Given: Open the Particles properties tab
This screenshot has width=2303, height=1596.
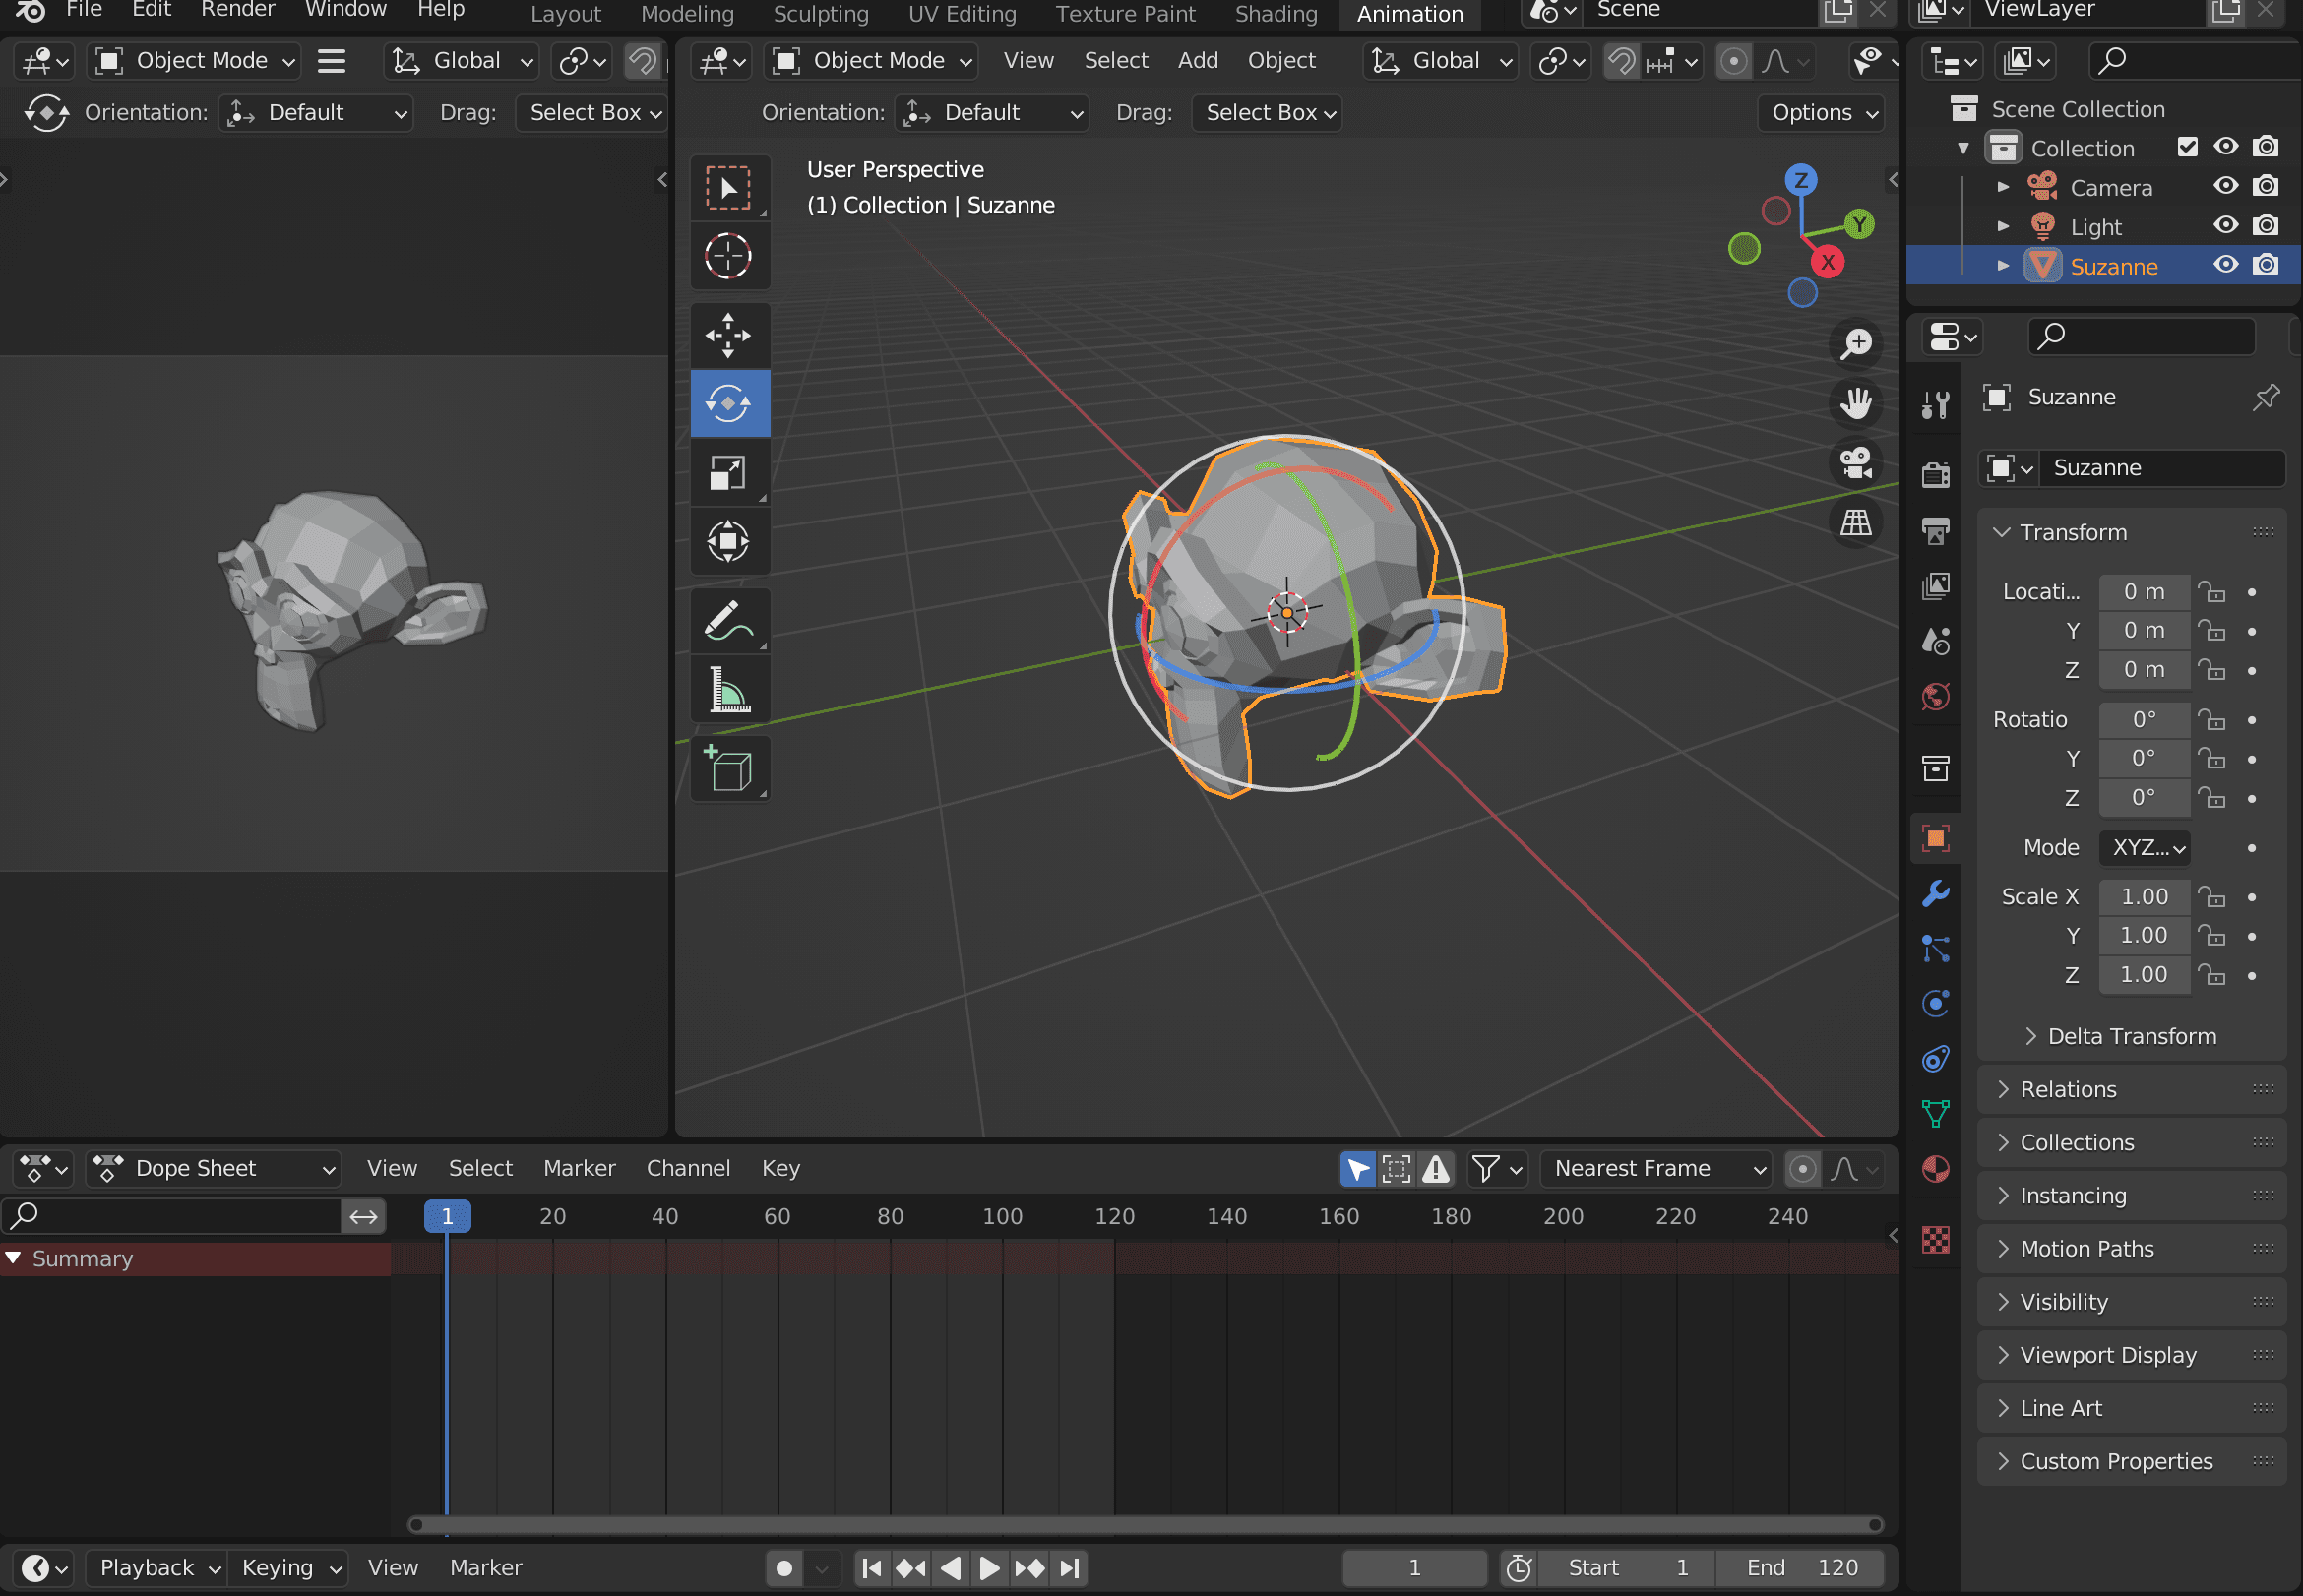Looking at the screenshot, I should click(1936, 948).
